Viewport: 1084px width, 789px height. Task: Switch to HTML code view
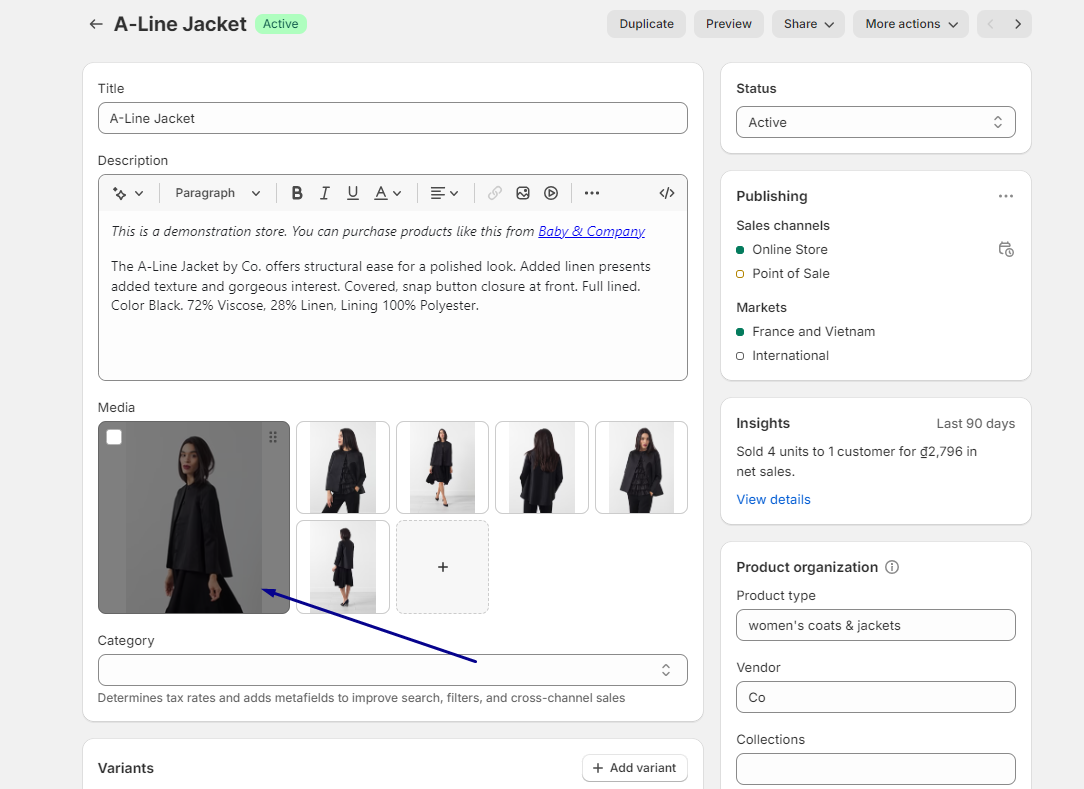click(x=666, y=194)
